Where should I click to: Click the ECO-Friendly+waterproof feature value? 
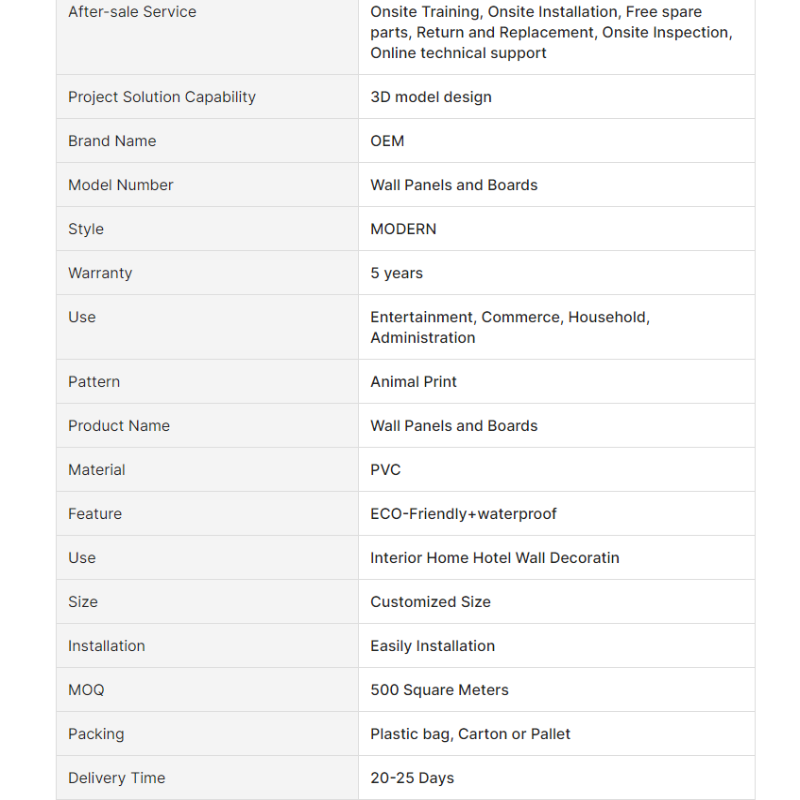pyautogui.click(x=463, y=514)
